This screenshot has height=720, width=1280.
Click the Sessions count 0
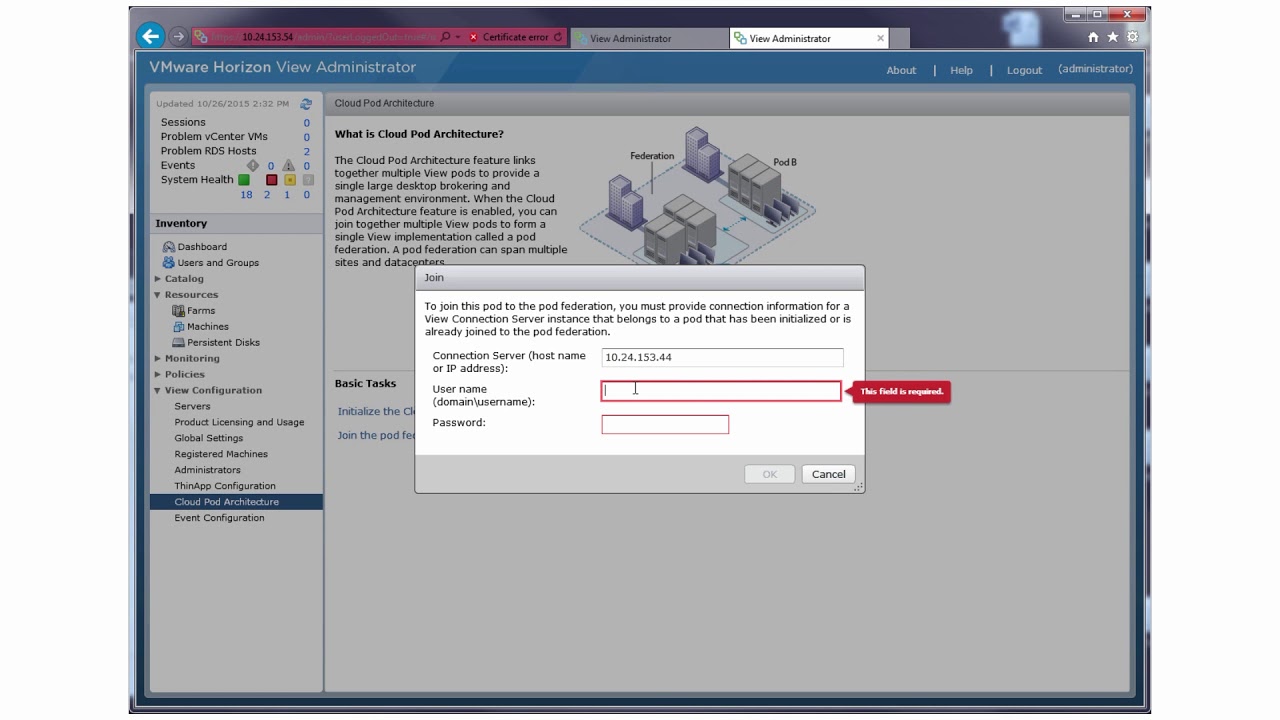click(x=307, y=123)
